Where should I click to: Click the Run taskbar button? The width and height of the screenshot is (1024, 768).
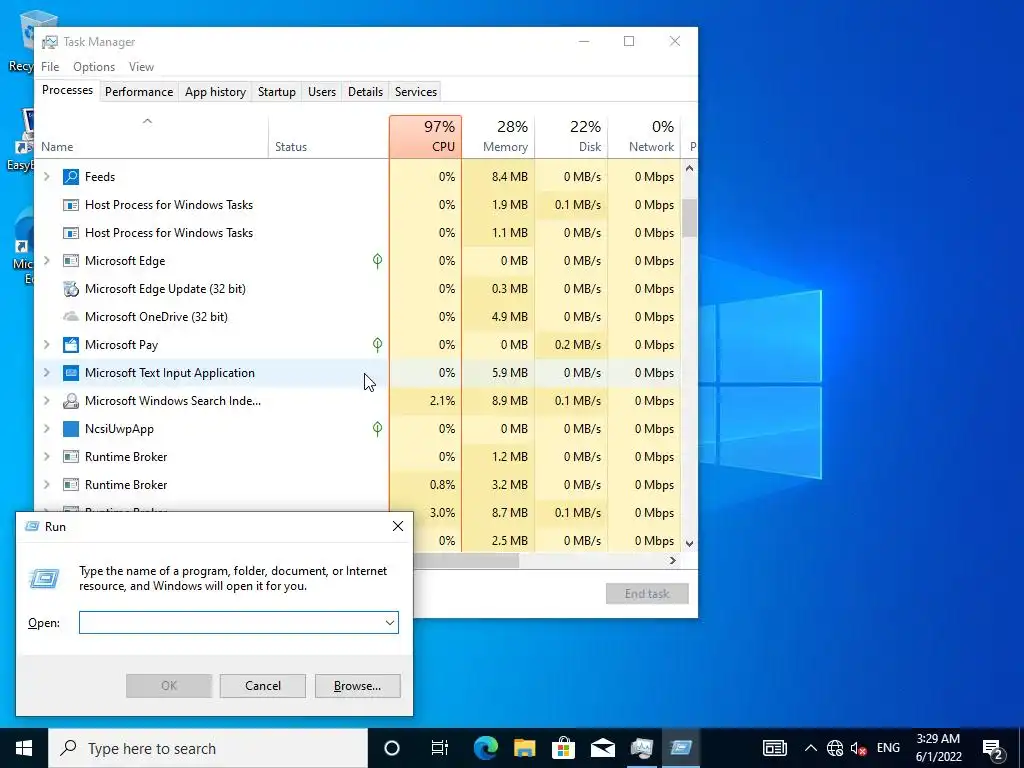(x=681, y=748)
